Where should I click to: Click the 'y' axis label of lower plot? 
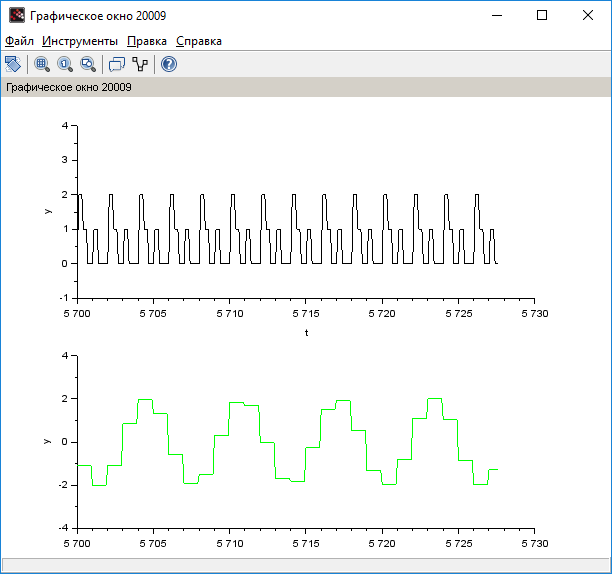pos(47,441)
